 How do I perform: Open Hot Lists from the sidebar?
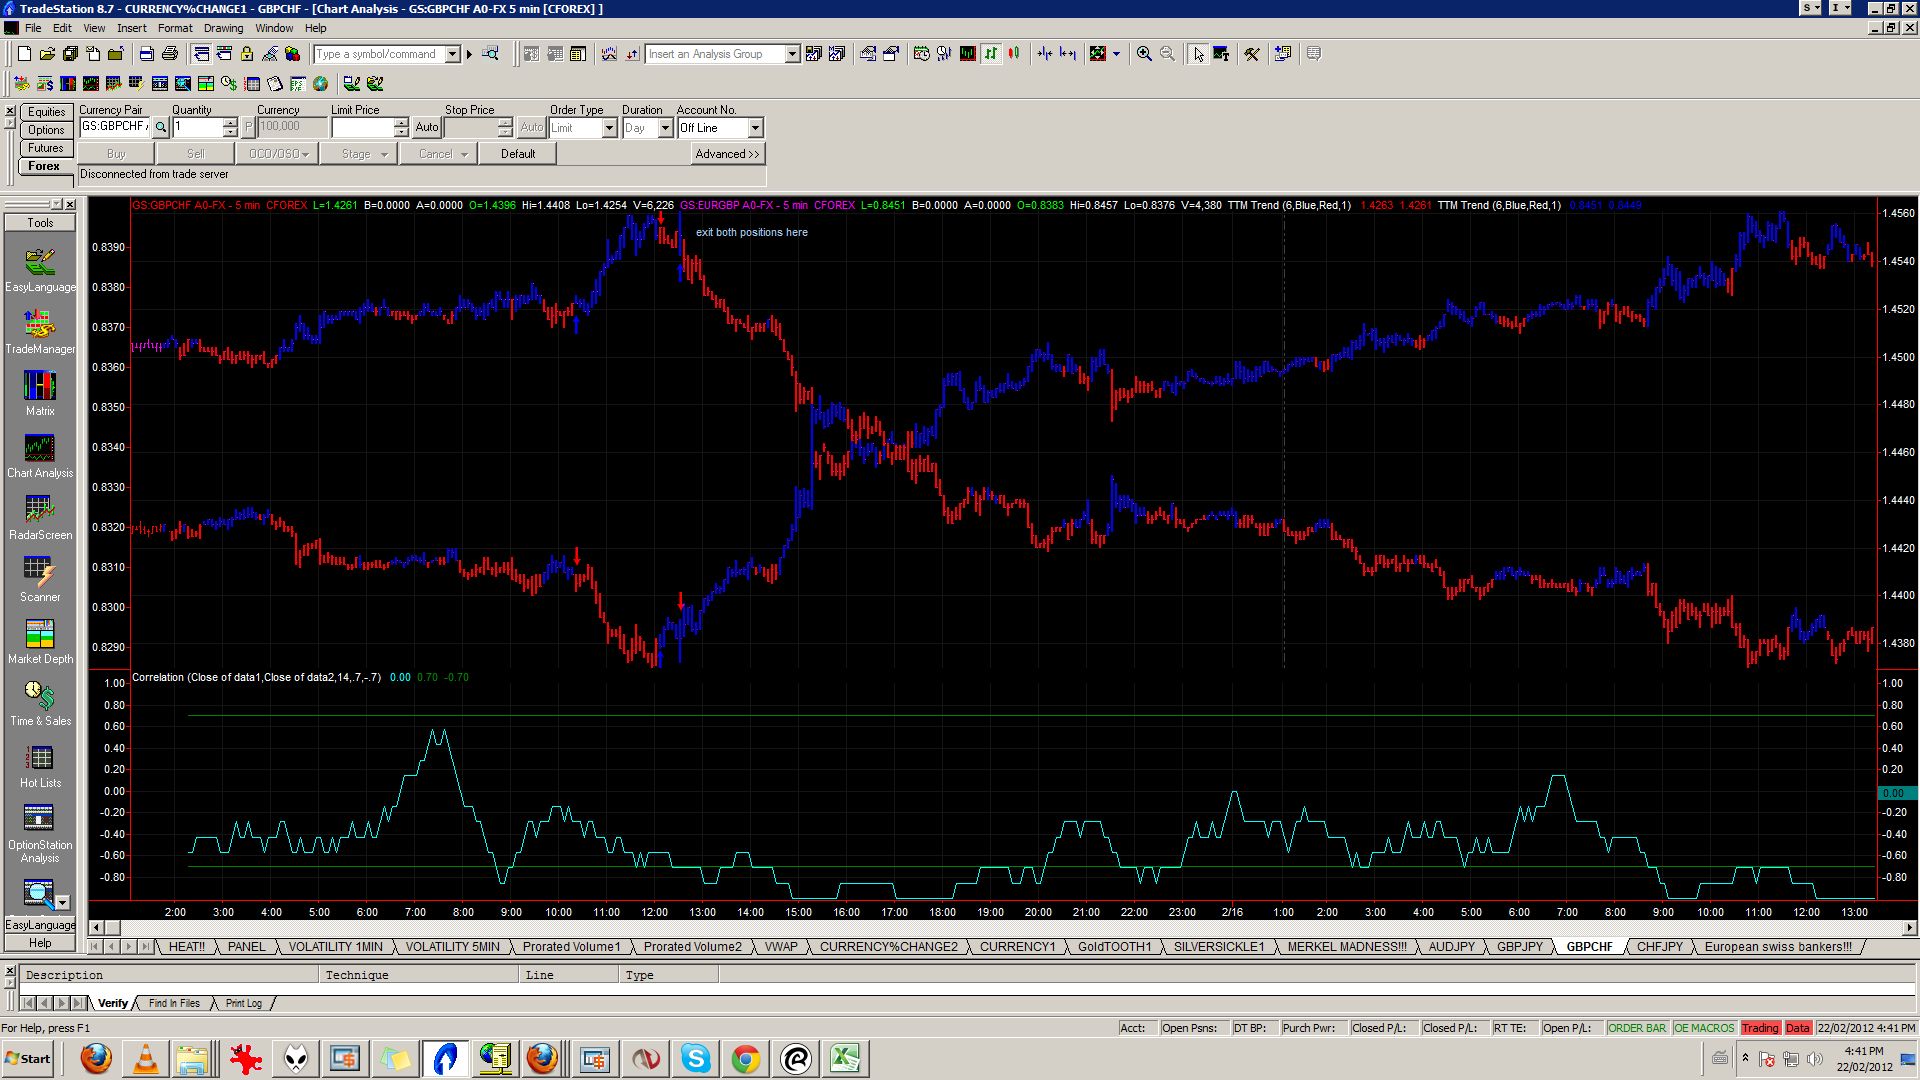pos(40,765)
